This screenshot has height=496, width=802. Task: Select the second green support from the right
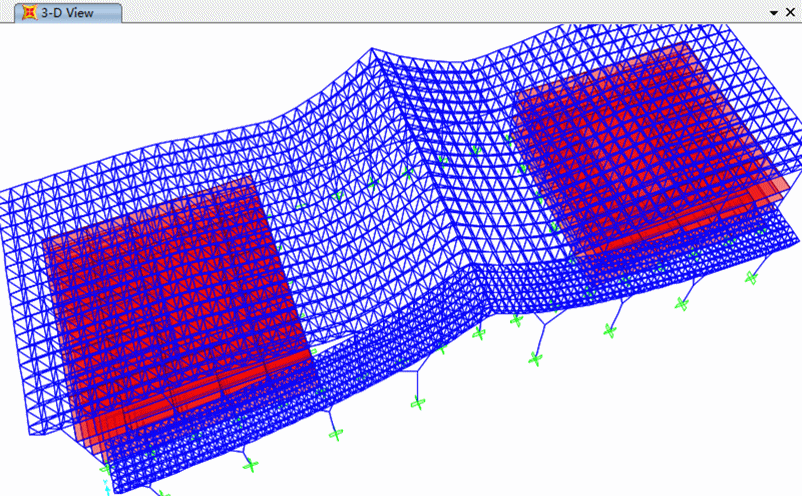[683, 303]
